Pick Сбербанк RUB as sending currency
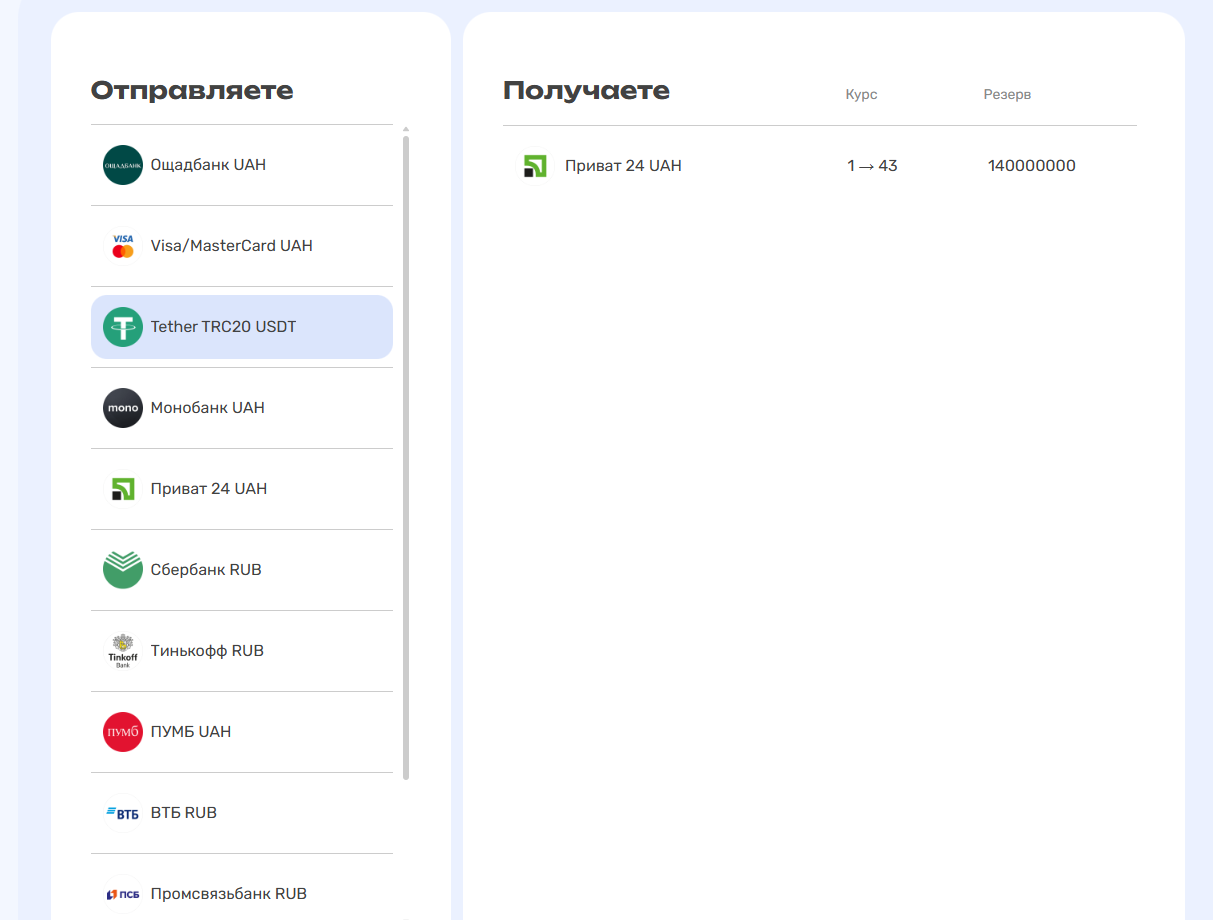The height and width of the screenshot is (920, 1213). tap(206, 570)
